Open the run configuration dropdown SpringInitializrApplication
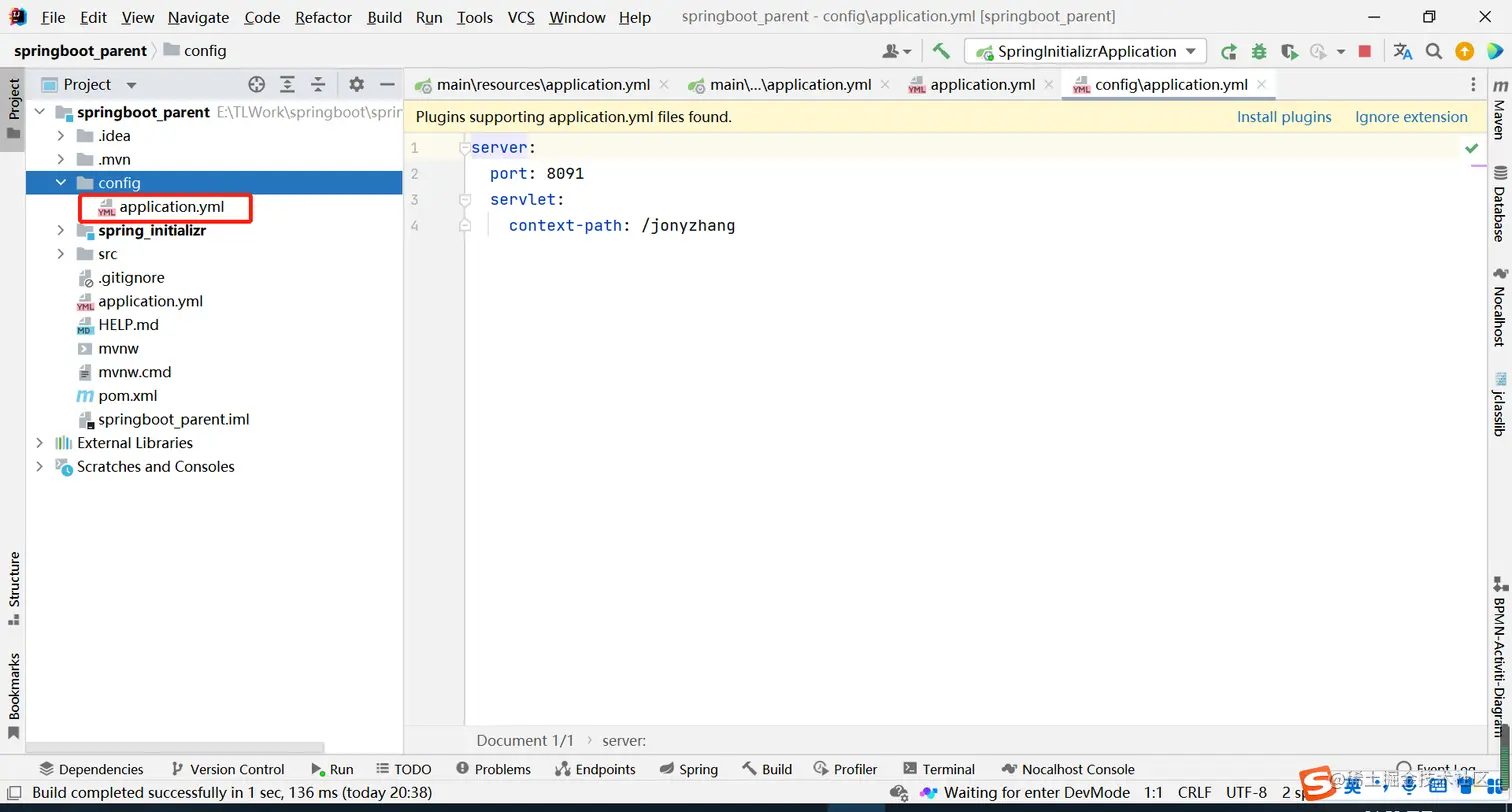1512x812 pixels. coord(1086,51)
